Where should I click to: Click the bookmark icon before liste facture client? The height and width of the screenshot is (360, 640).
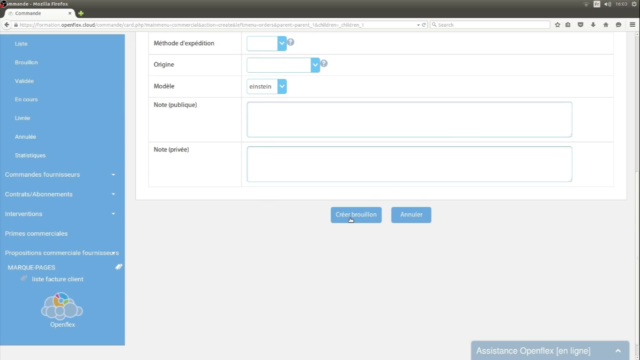24,279
